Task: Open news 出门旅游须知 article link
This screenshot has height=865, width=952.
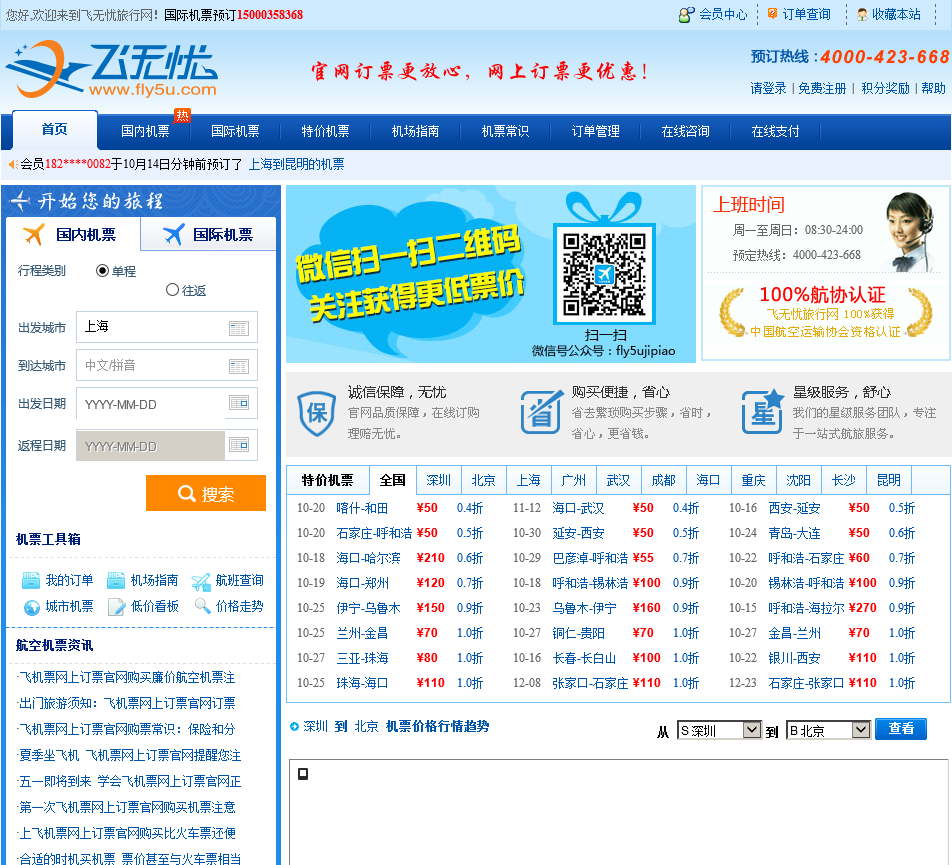Action: point(128,703)
